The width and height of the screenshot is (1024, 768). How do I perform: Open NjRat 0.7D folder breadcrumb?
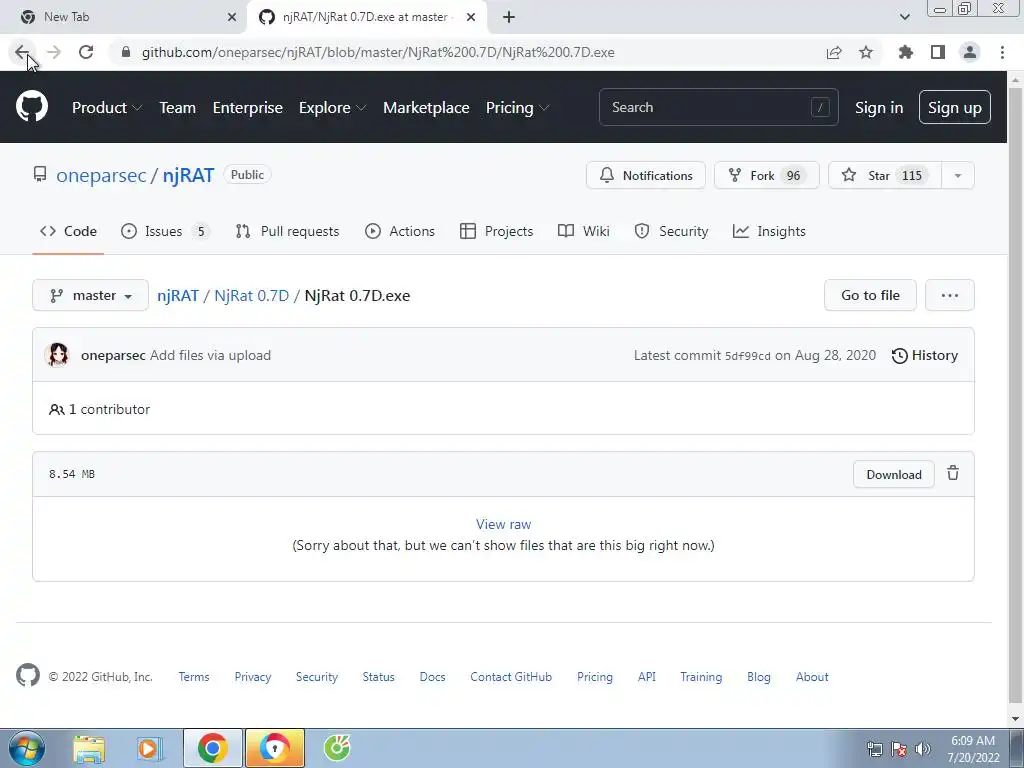click(251, 295)
